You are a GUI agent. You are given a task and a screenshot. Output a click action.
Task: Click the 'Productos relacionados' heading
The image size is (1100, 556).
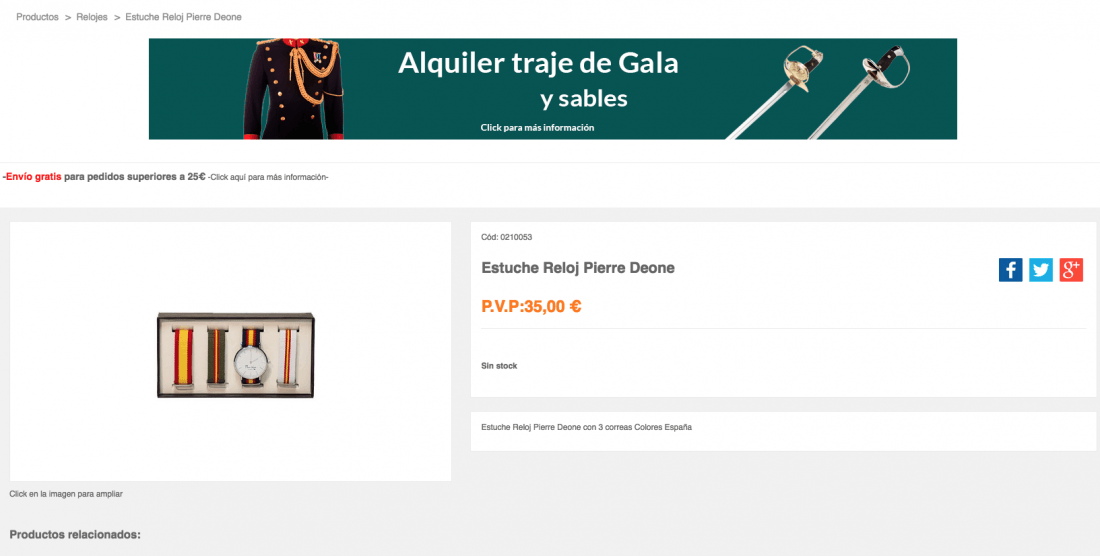click(75, 535)
